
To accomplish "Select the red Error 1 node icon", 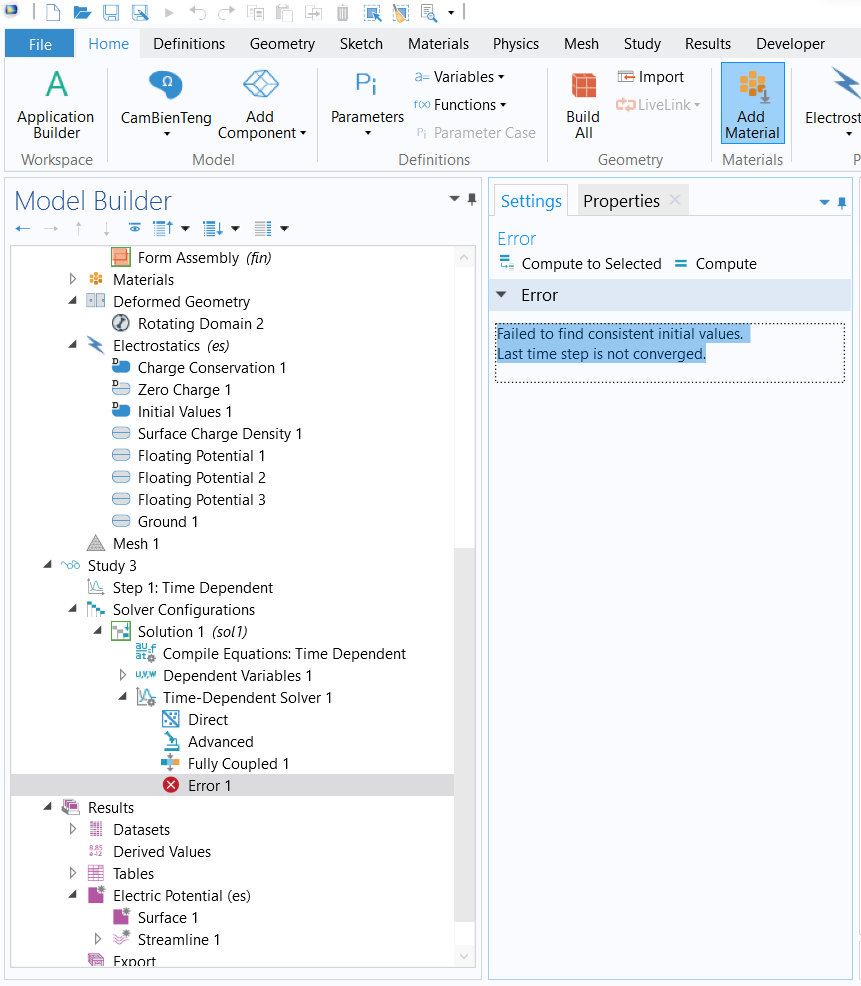I will (170, 785).
